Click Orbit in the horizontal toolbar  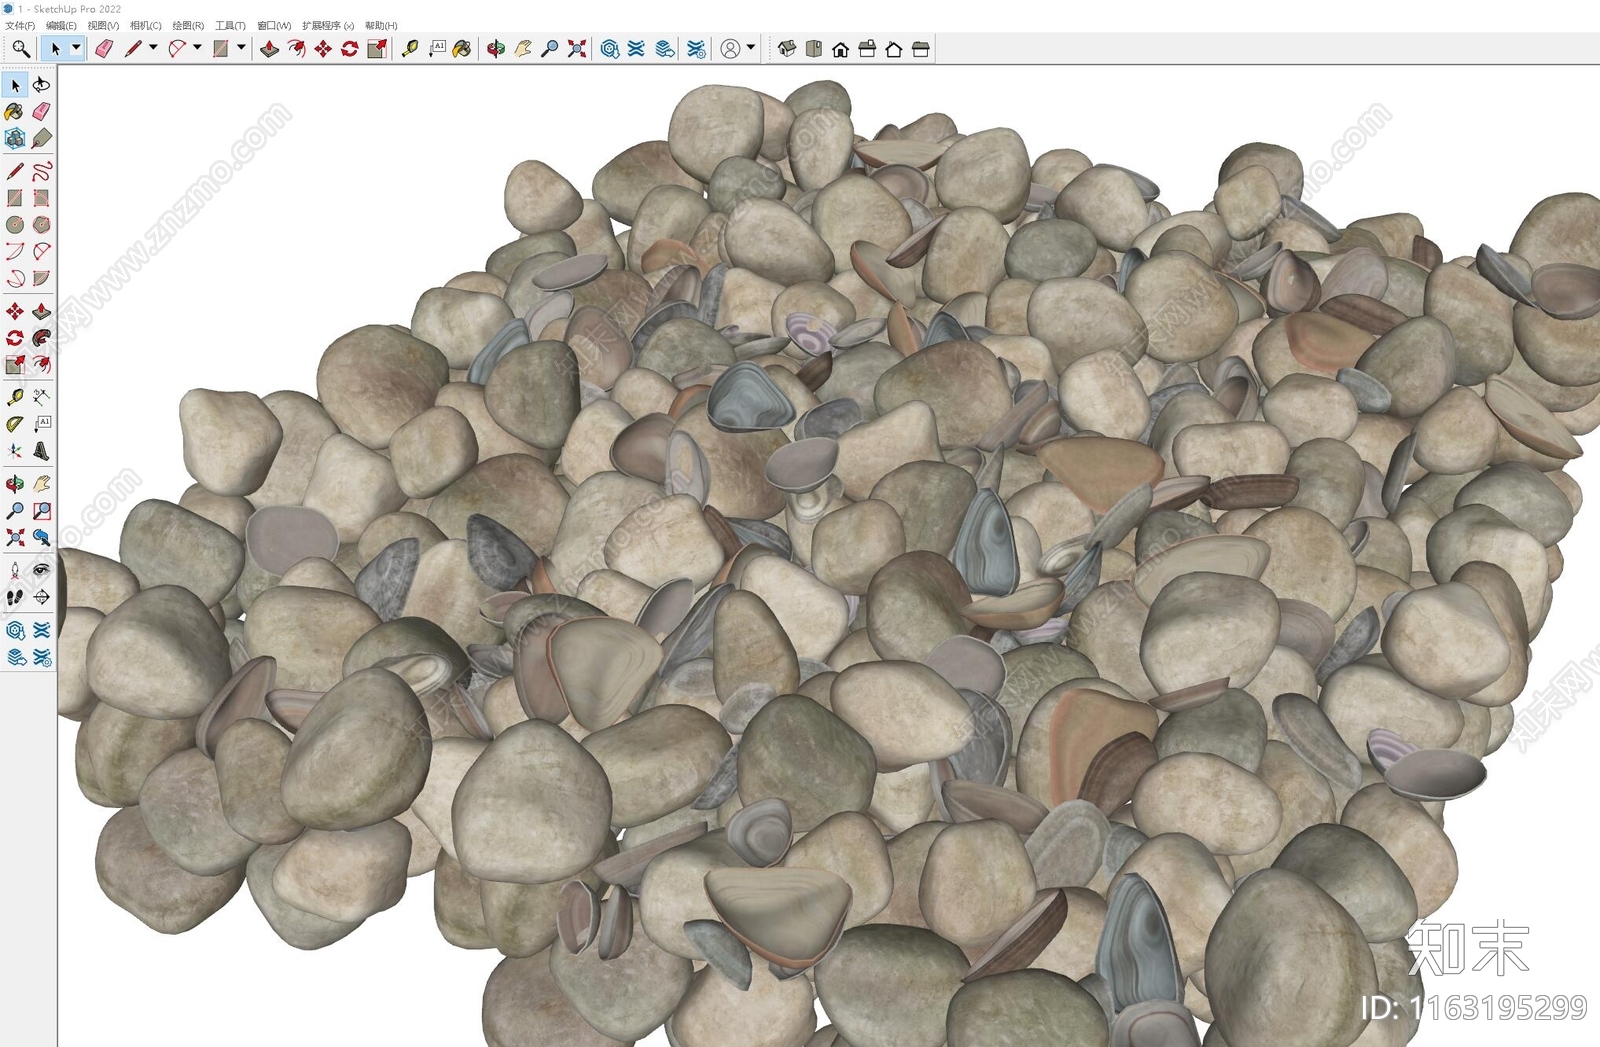[496, 48]
